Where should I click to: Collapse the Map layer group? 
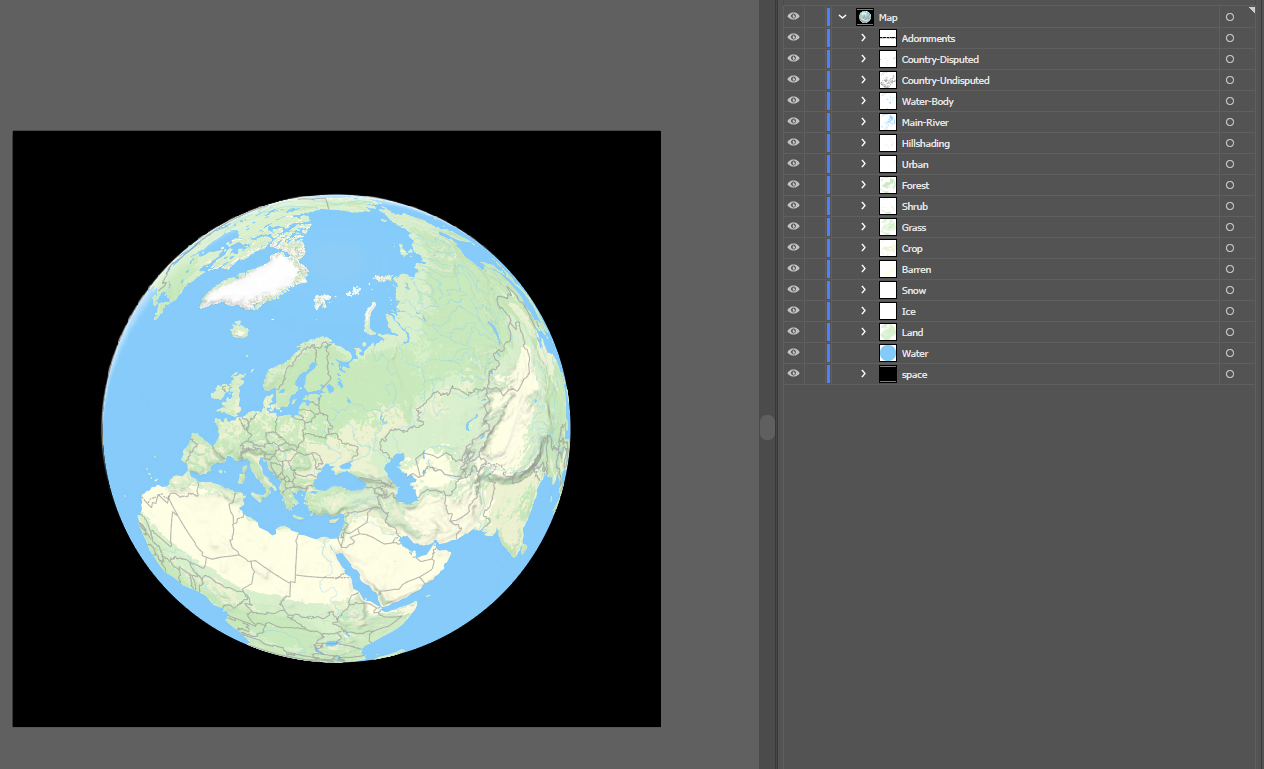point(842,17)
